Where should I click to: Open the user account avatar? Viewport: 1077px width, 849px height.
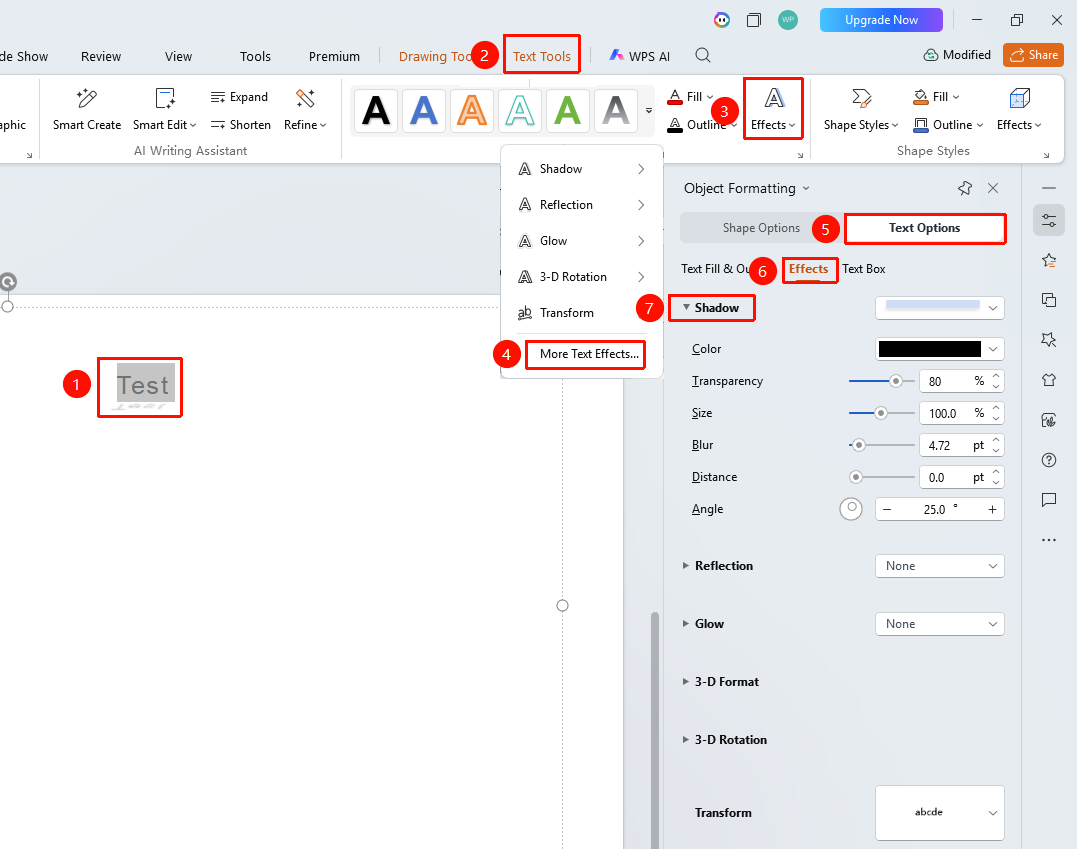788,20
